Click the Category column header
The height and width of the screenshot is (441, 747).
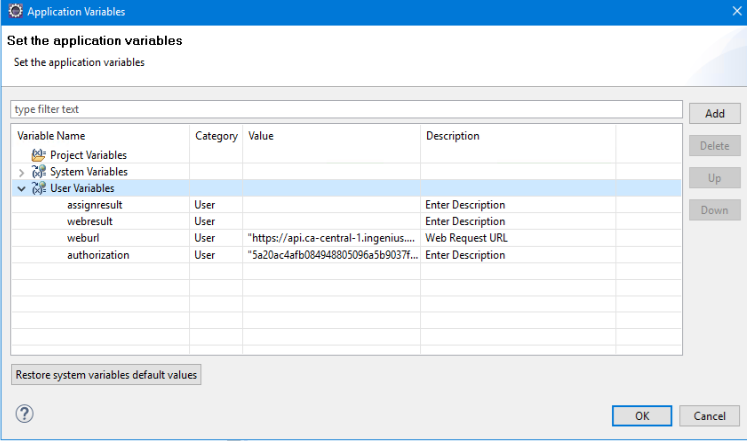[216, 136]
